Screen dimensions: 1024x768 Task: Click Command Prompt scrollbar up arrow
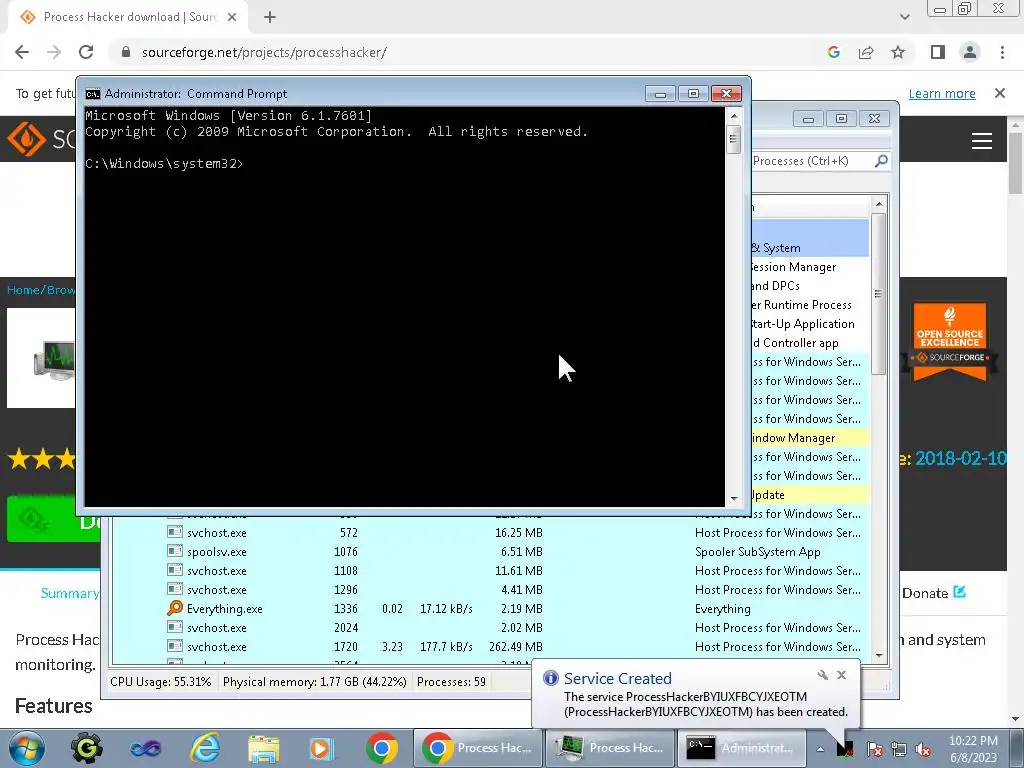tap(734, 116)
